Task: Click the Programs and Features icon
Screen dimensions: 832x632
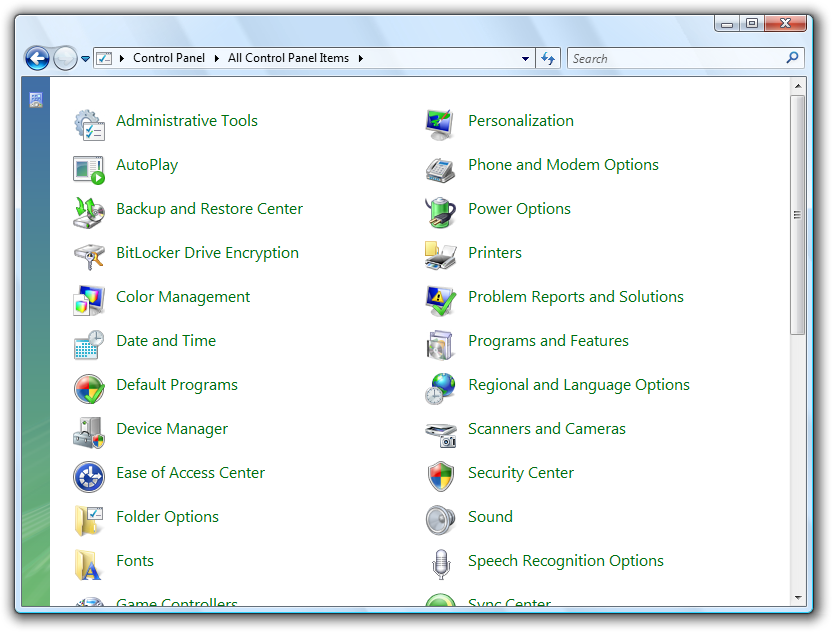Action: pyautogui.click(x=439, y=345)
